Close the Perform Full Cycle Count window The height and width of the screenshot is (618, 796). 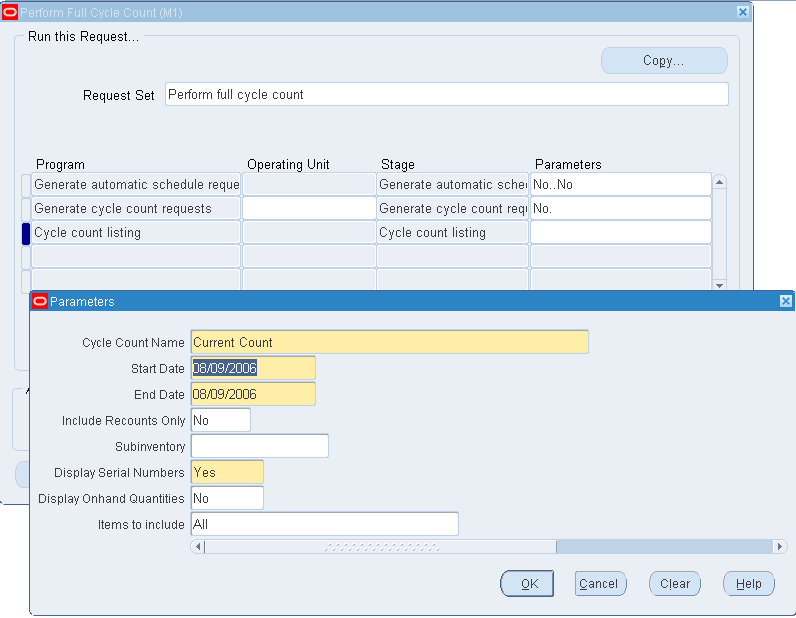tap(742, 12)
